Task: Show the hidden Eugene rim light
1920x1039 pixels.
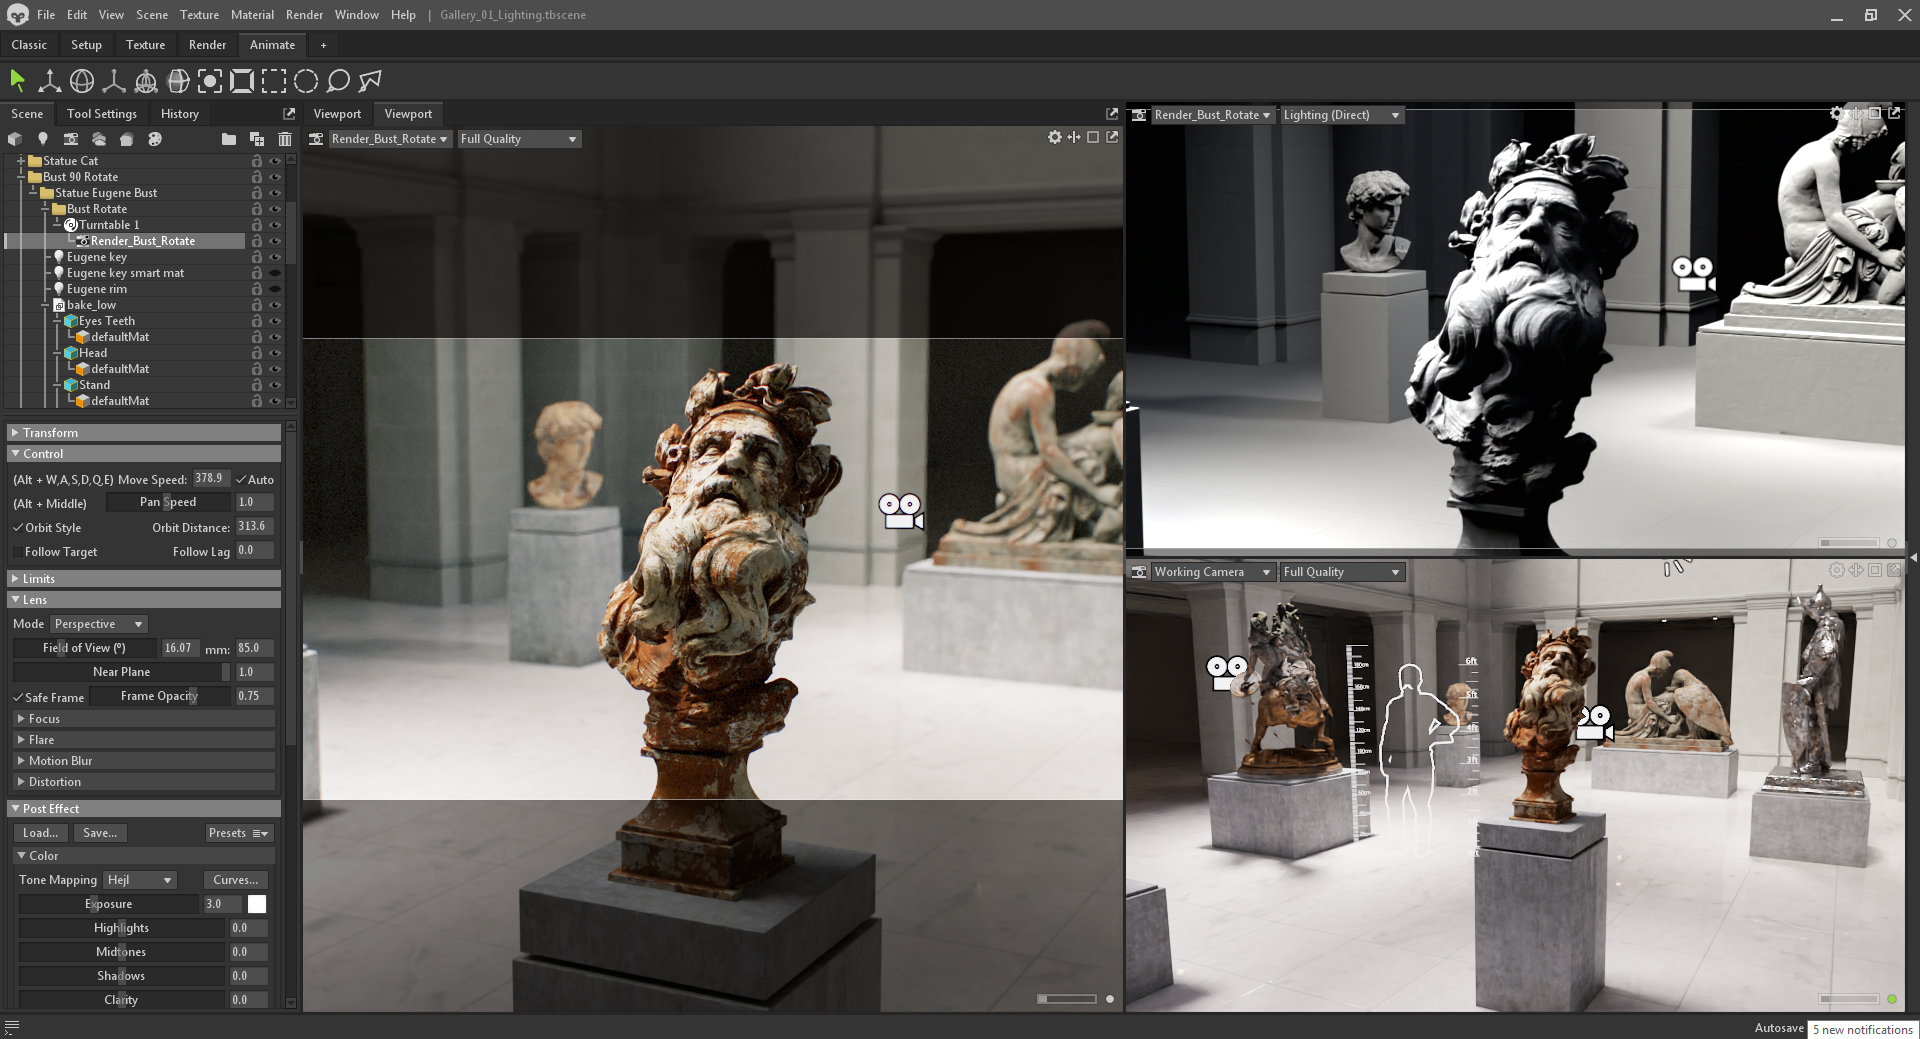Action: click(x=276, y=288)
